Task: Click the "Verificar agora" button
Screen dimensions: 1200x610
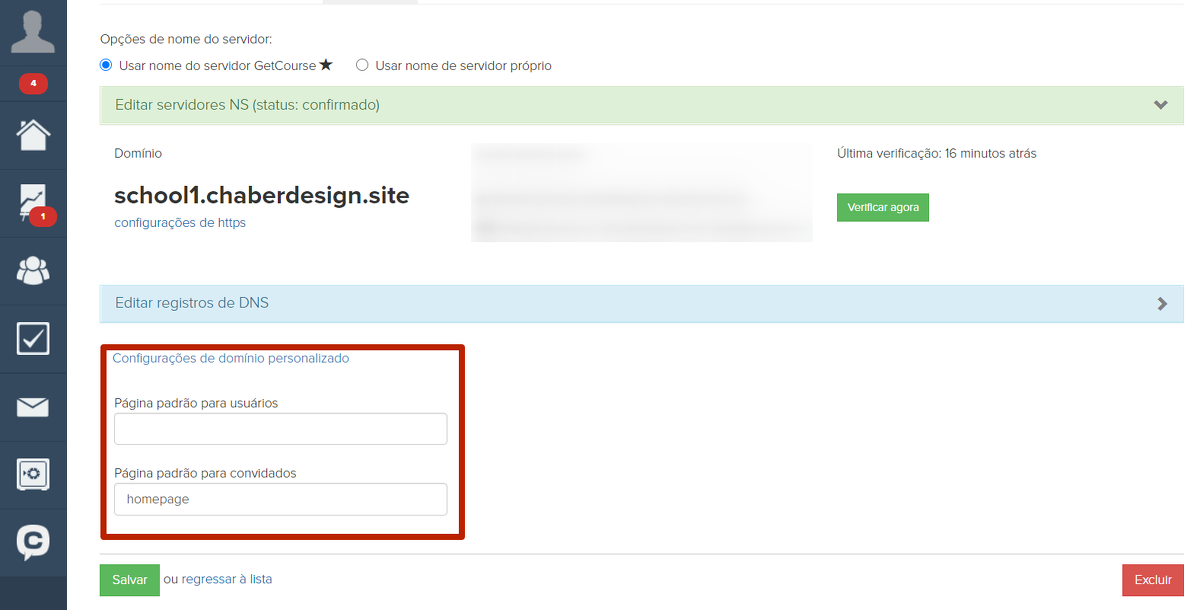Action: (882, 207)
